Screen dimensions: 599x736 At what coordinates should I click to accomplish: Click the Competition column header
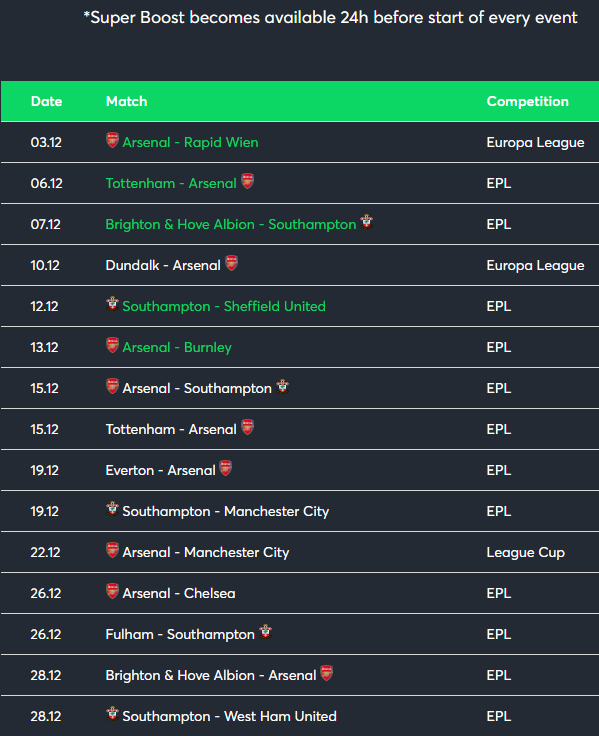click(527, 101)
